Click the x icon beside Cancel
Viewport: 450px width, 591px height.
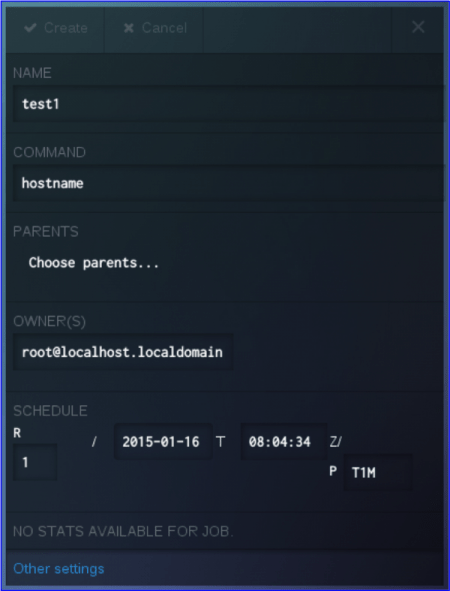[x=129, y=28]
